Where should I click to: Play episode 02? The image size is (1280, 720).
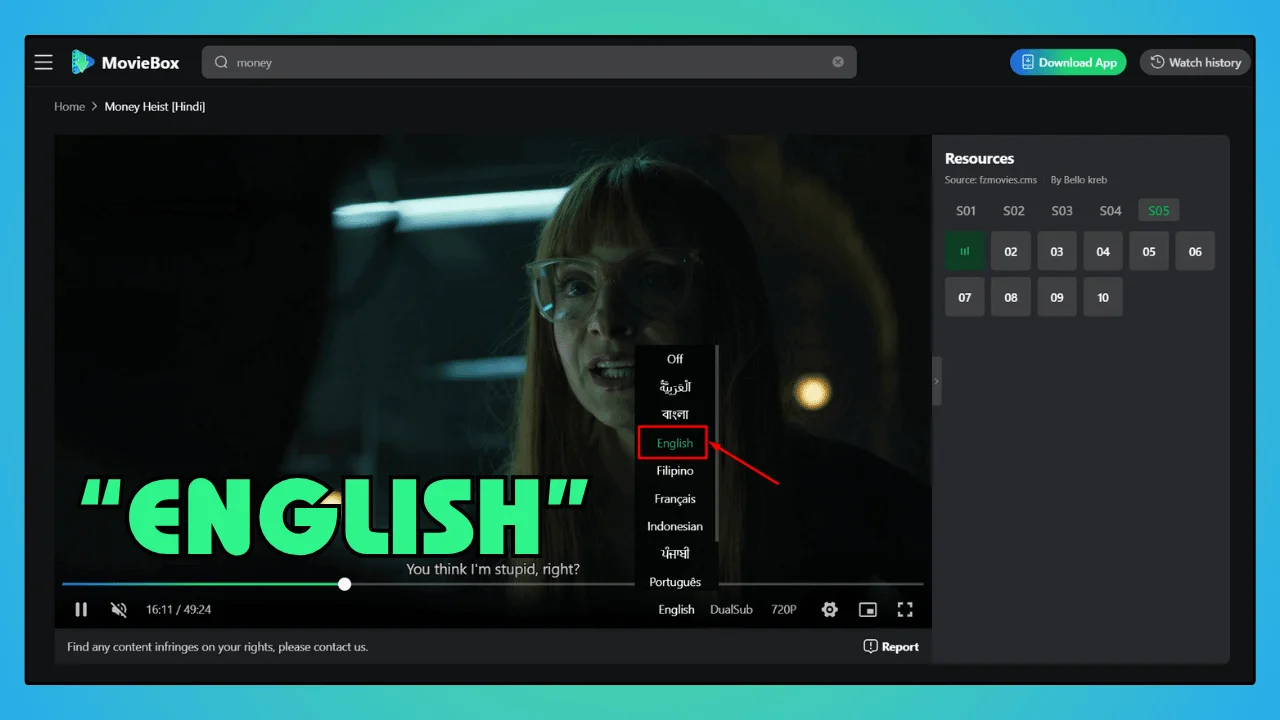pos(1011,251)
